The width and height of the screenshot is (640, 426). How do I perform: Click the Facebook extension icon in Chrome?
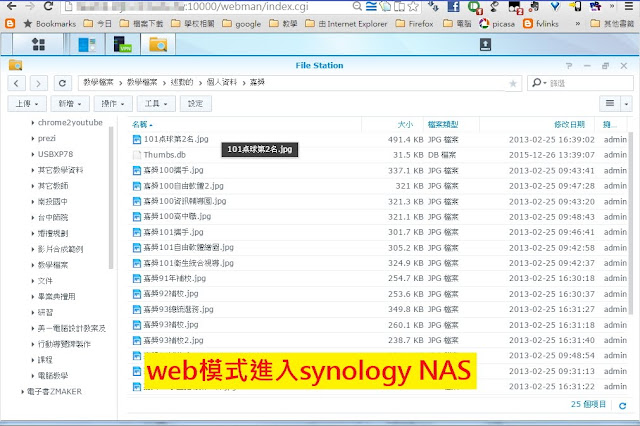pyautogui.click(x=453, y=7)
